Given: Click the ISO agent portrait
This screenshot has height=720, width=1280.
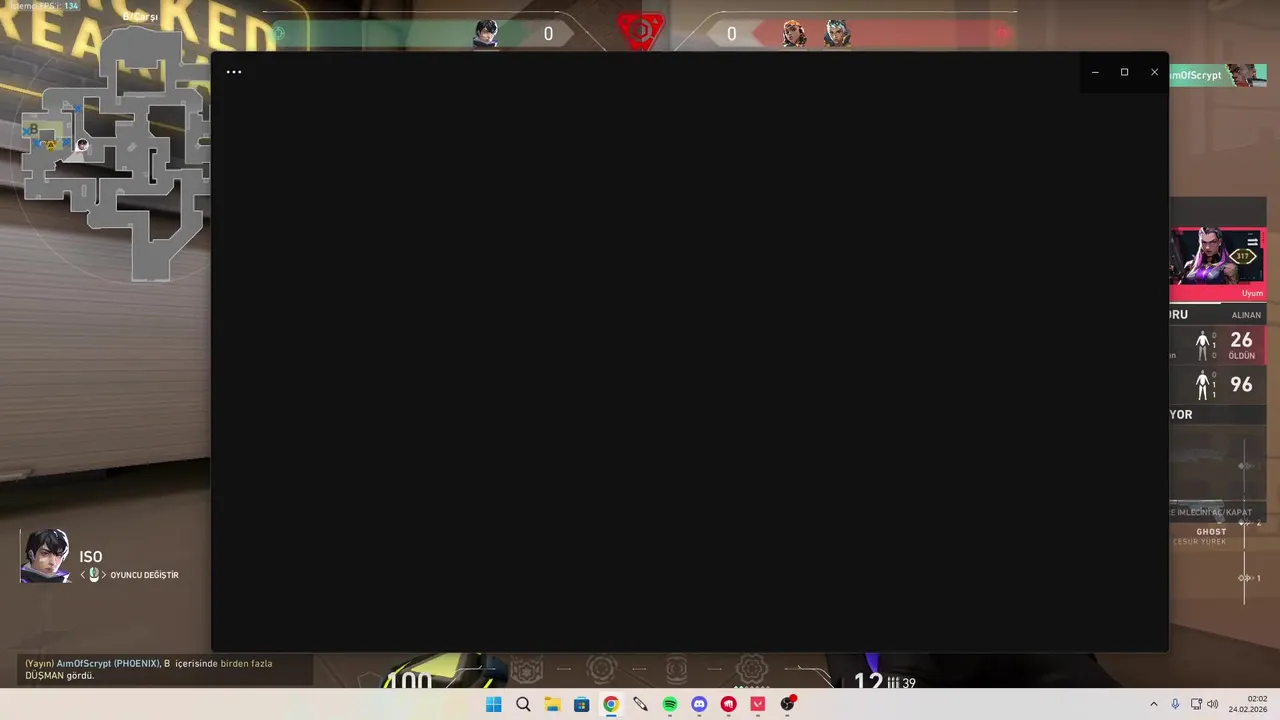Looking at the screenshot, I should 45,556.
